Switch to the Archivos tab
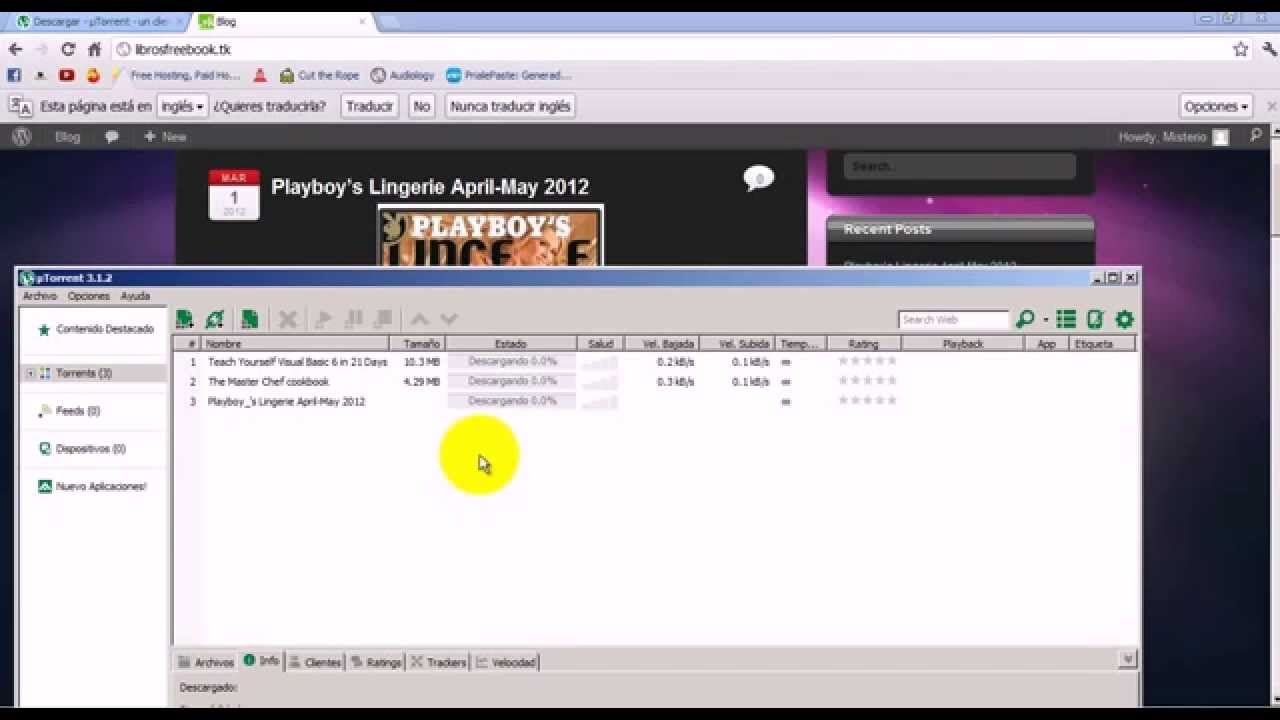 pyautogui.click(x=207, y=662)
